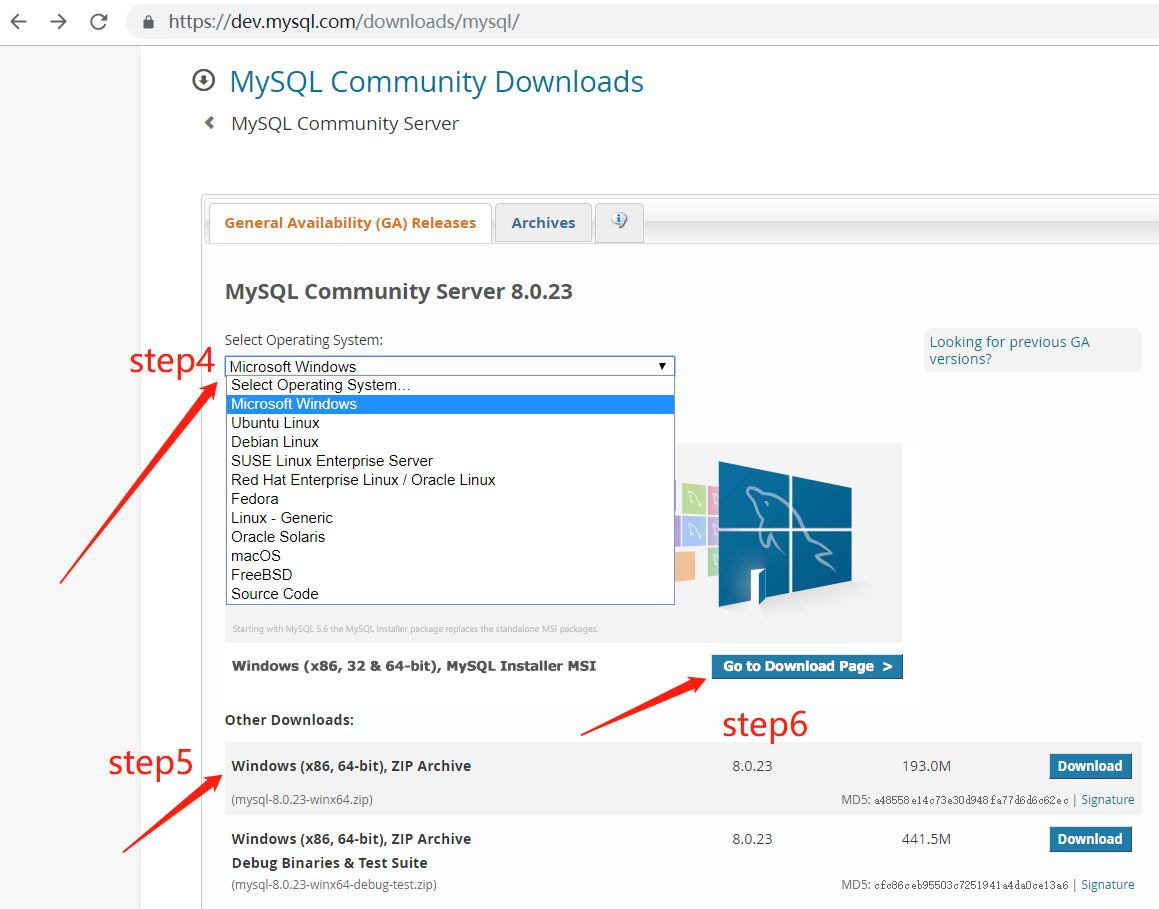Image resolution: width=1159 pixels, height=909 pixels.
Task: Switch to the Archives tab
Action: click(543, 223)
